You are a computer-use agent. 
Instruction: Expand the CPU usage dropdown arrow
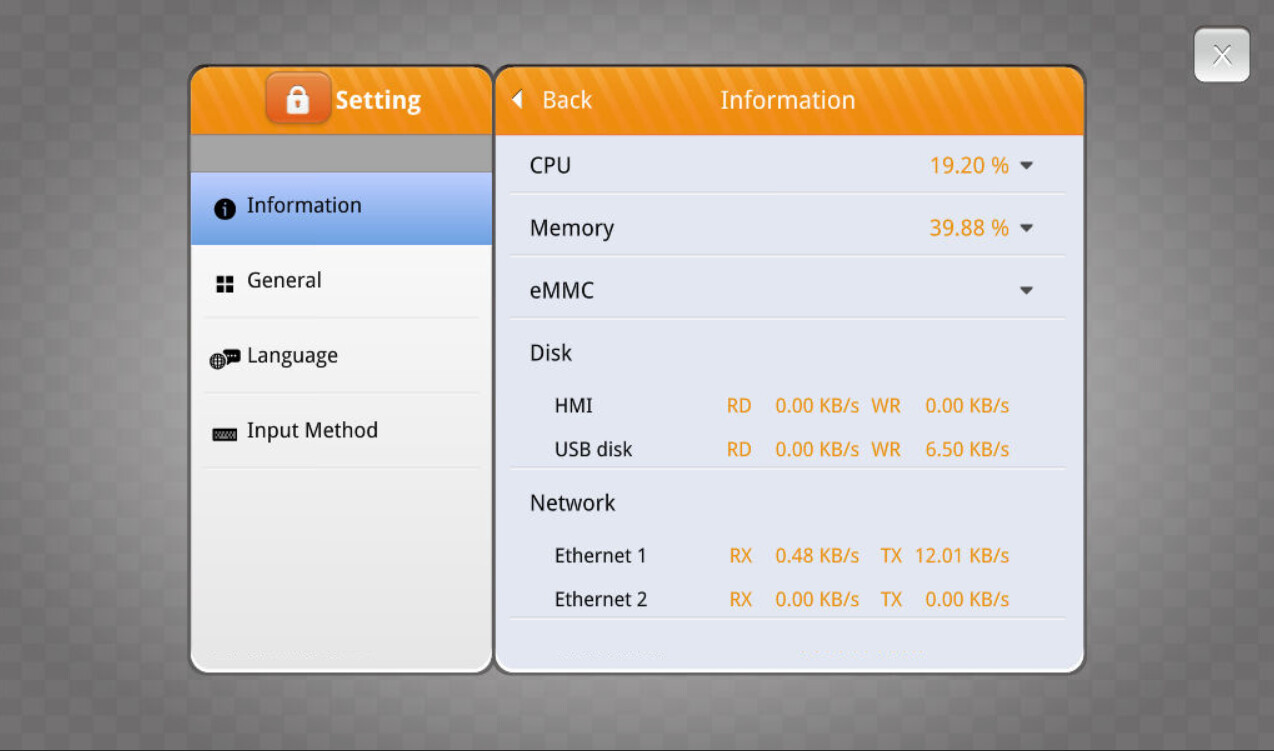click(1026, 166)
